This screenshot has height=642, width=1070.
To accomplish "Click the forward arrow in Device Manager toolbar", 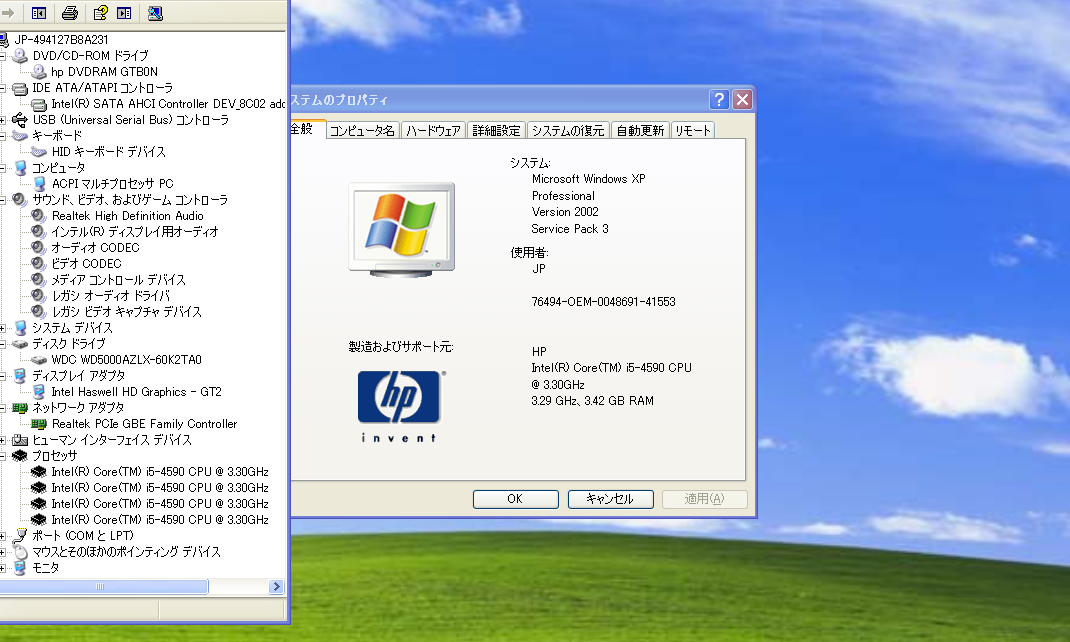I will [8, 13].
